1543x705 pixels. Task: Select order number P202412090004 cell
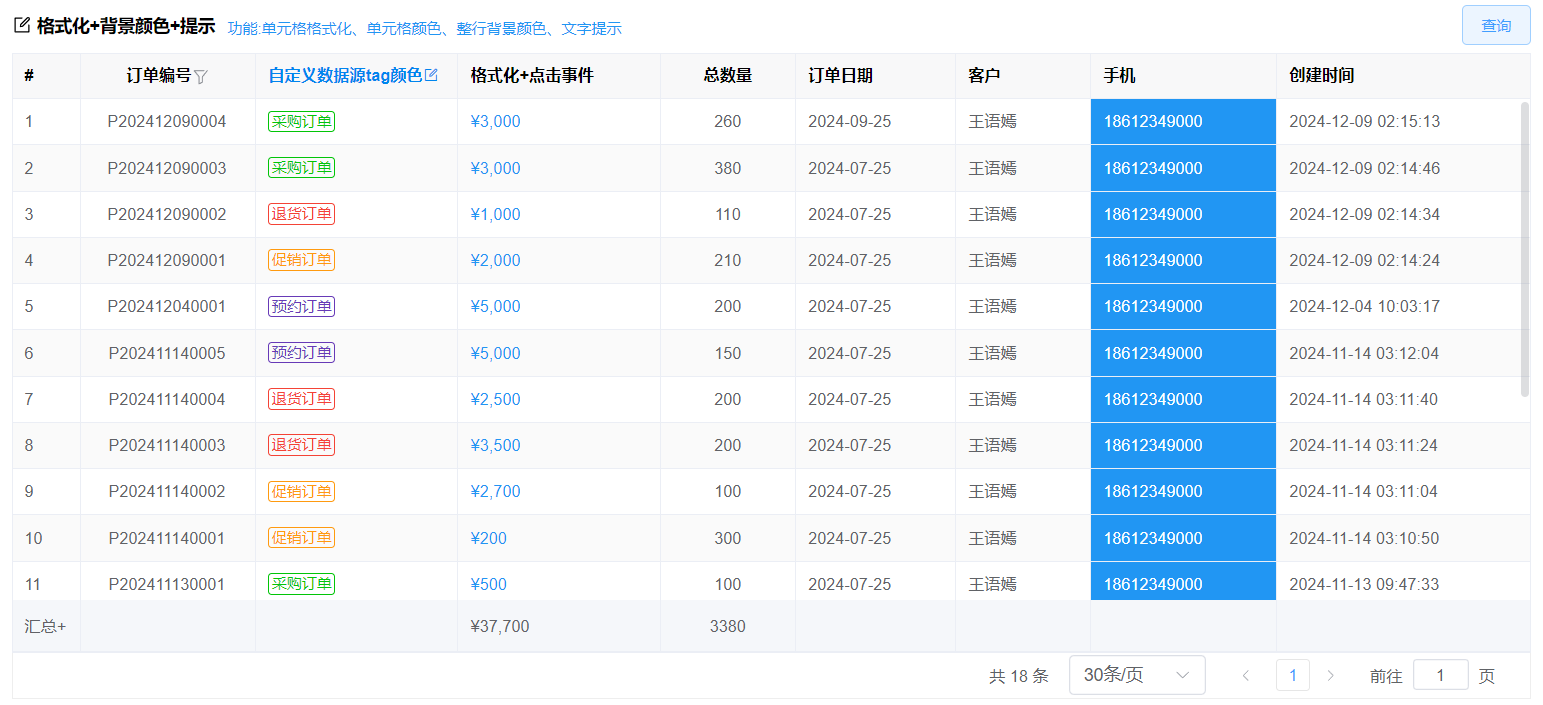[x=167, y=122]
